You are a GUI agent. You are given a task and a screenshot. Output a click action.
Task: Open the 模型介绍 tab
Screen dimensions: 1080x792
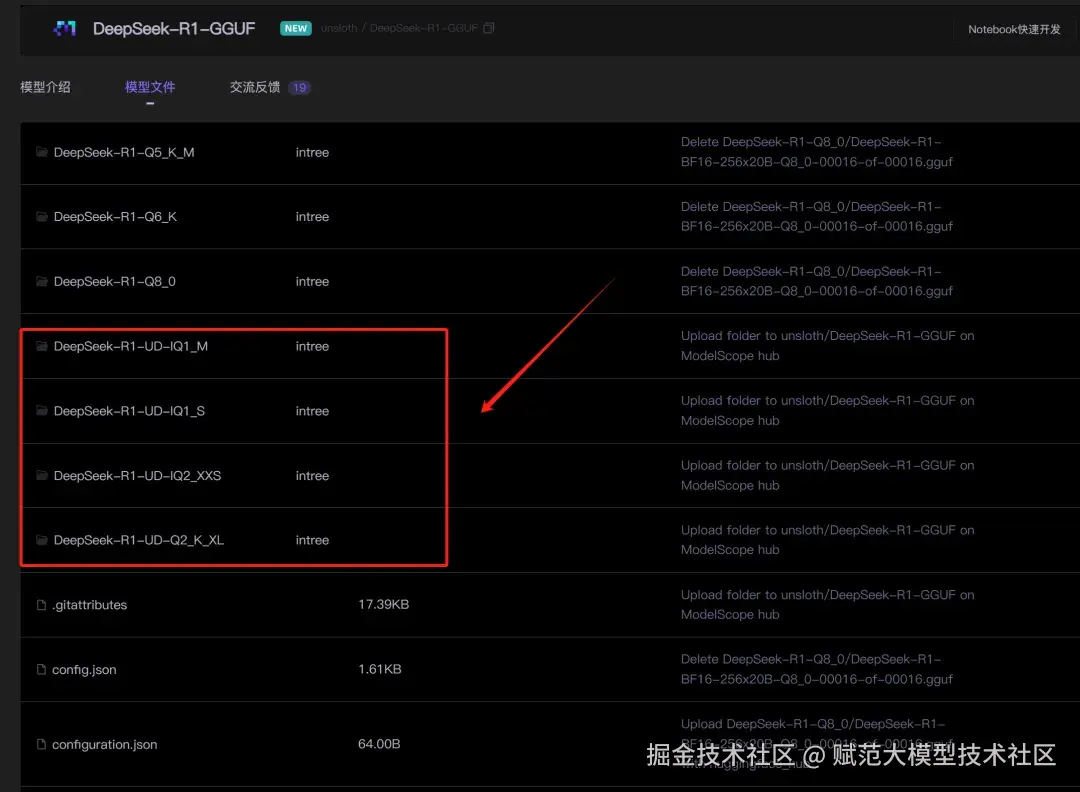45,87
